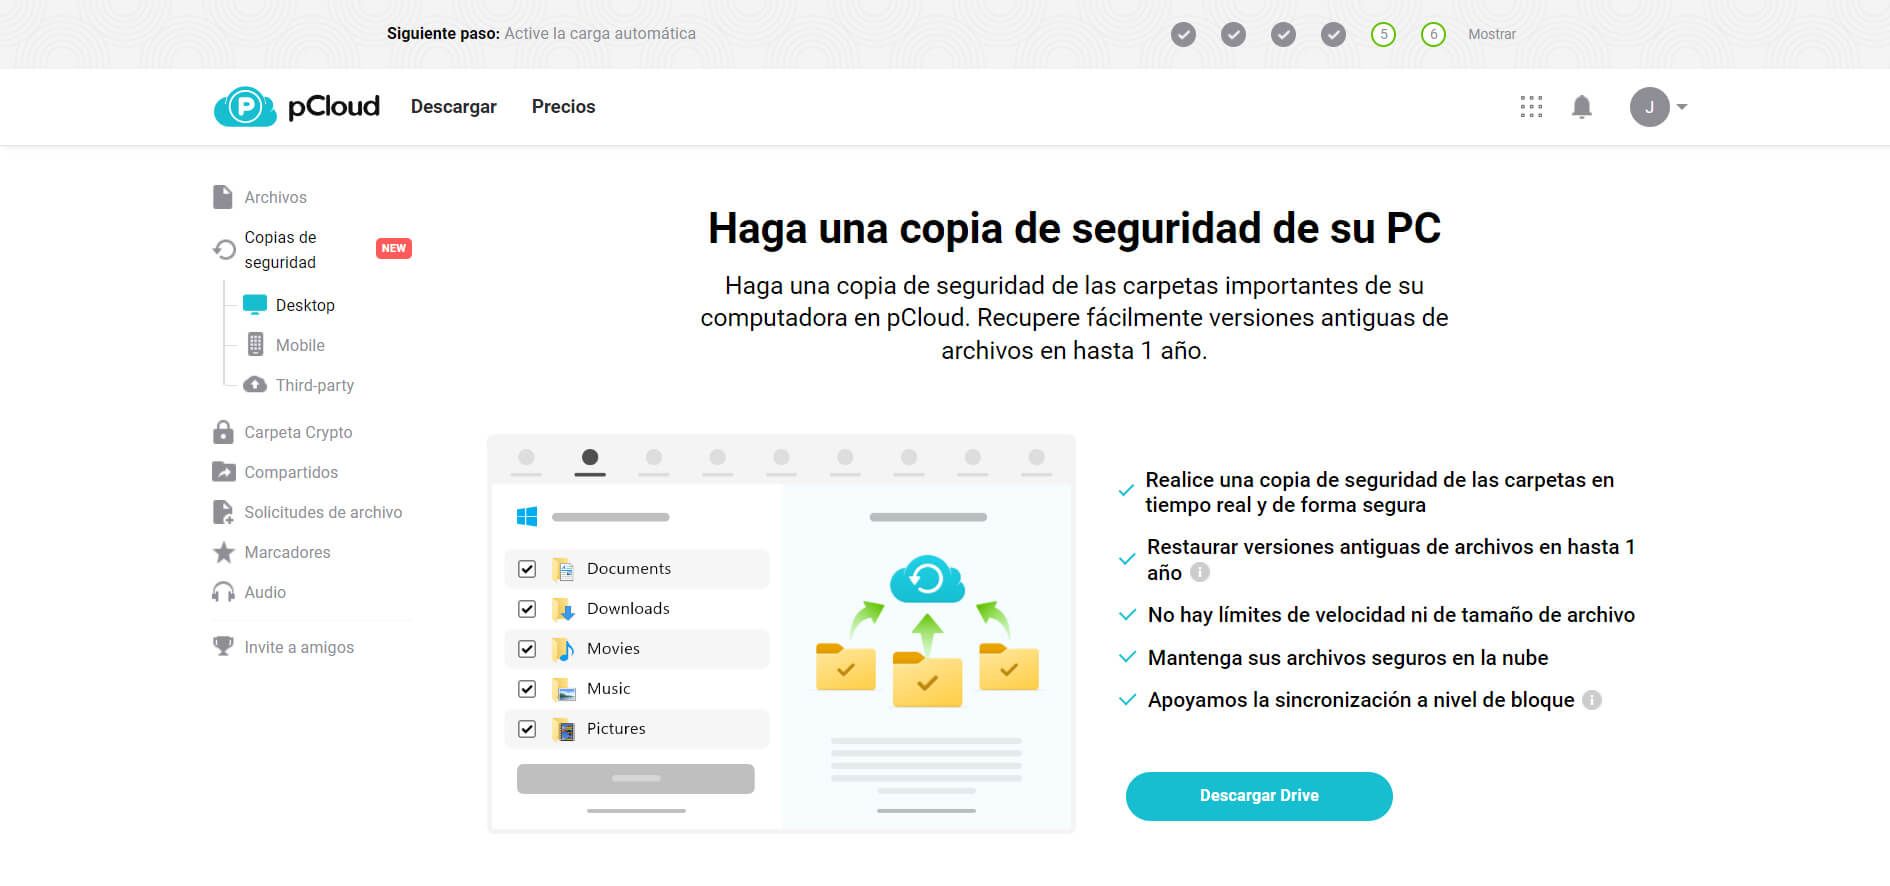Click the first completed step checkmark
Screen dimensions: 1890x886
coord(1183,35)
